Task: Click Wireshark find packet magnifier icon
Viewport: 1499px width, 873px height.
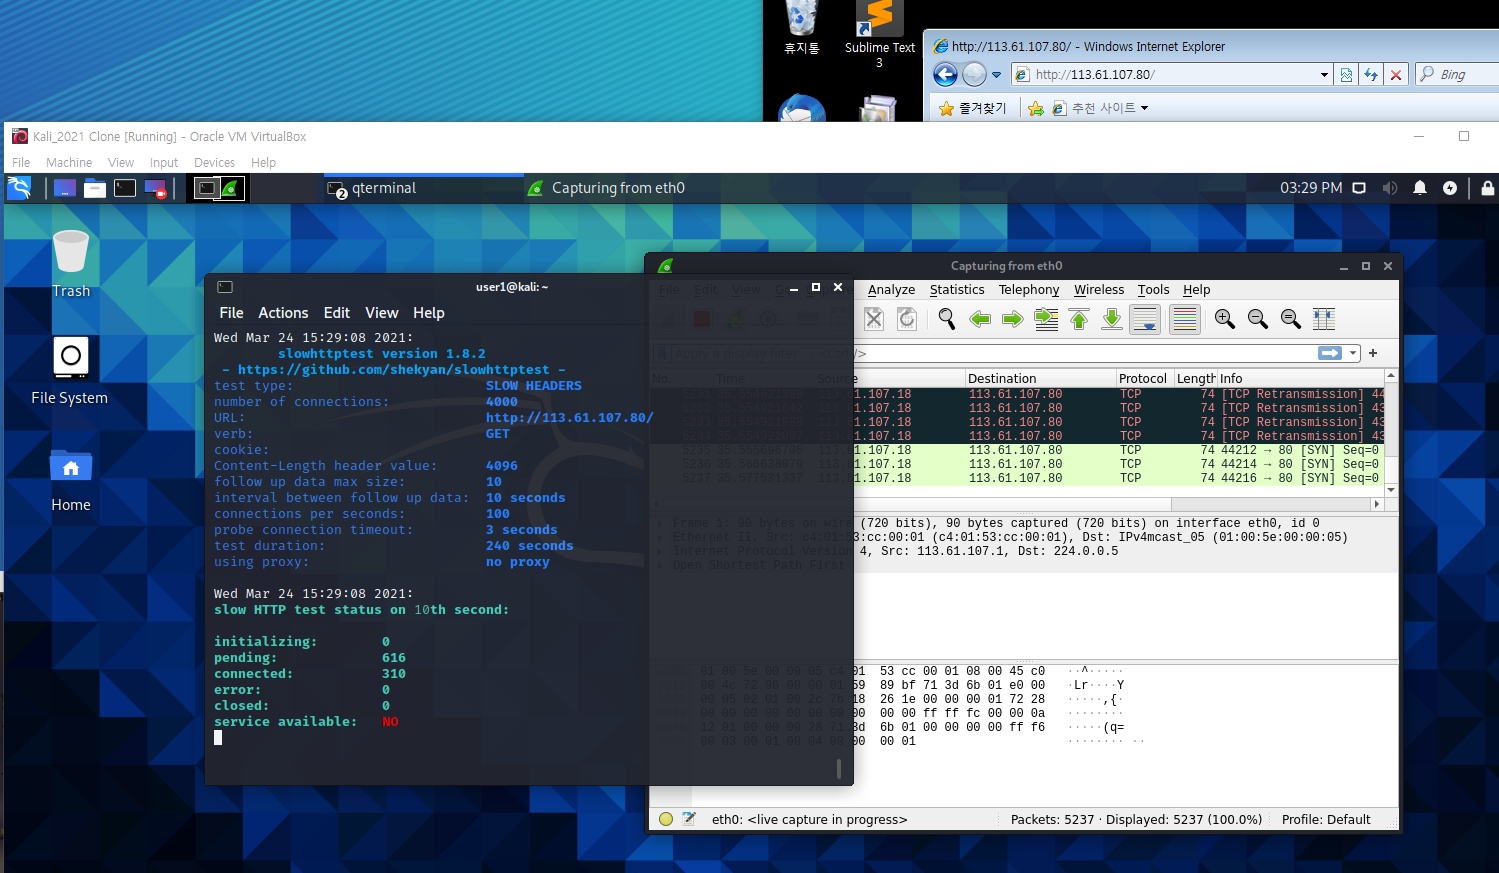Action: (x=946, y=319)
